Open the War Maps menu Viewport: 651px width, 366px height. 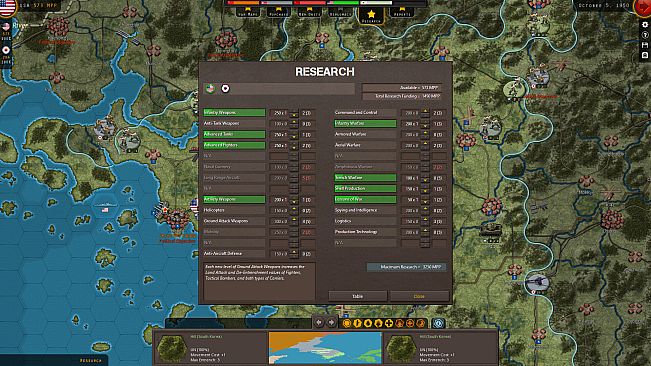pos(248,11)
